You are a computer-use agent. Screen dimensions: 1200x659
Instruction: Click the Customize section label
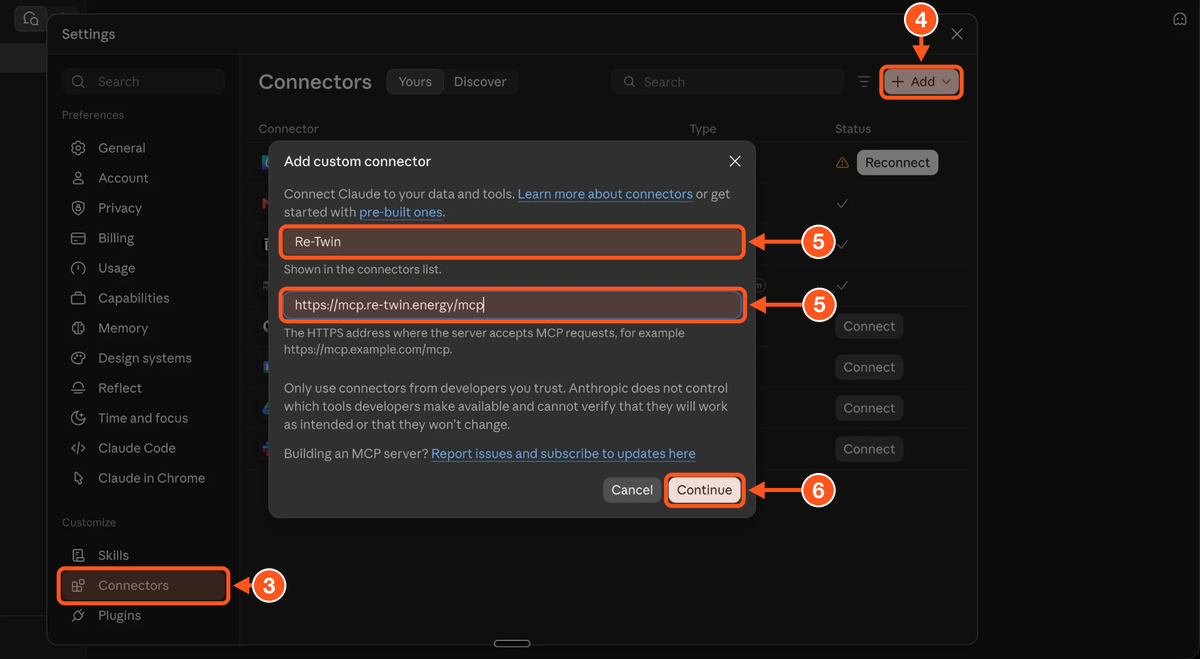[89, 523]
